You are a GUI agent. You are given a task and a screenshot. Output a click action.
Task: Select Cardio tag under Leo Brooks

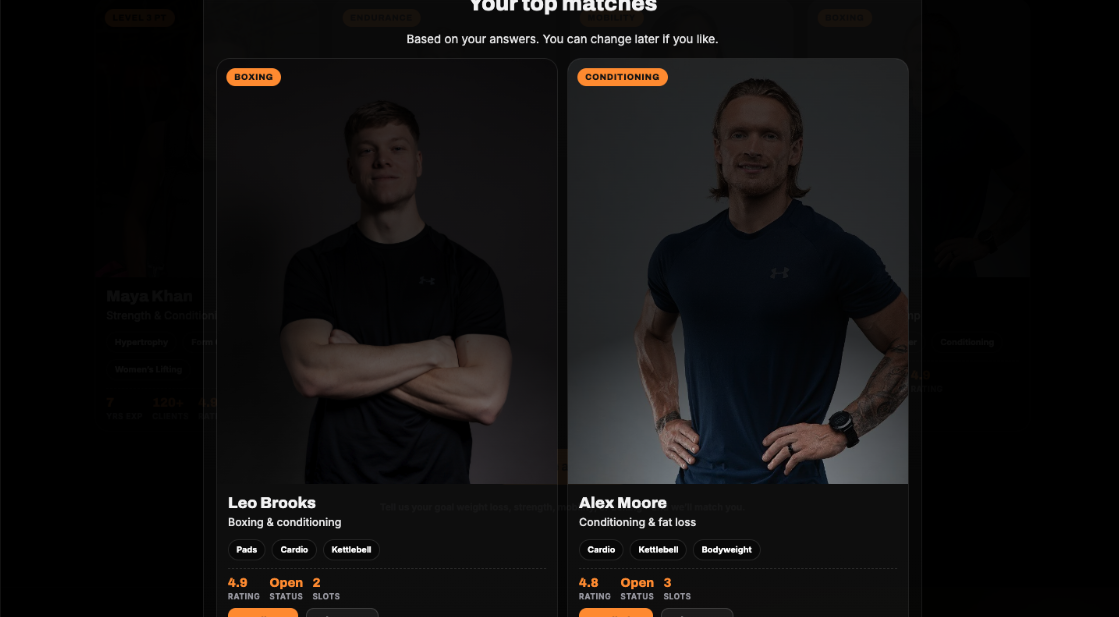[x=294, y=550]
